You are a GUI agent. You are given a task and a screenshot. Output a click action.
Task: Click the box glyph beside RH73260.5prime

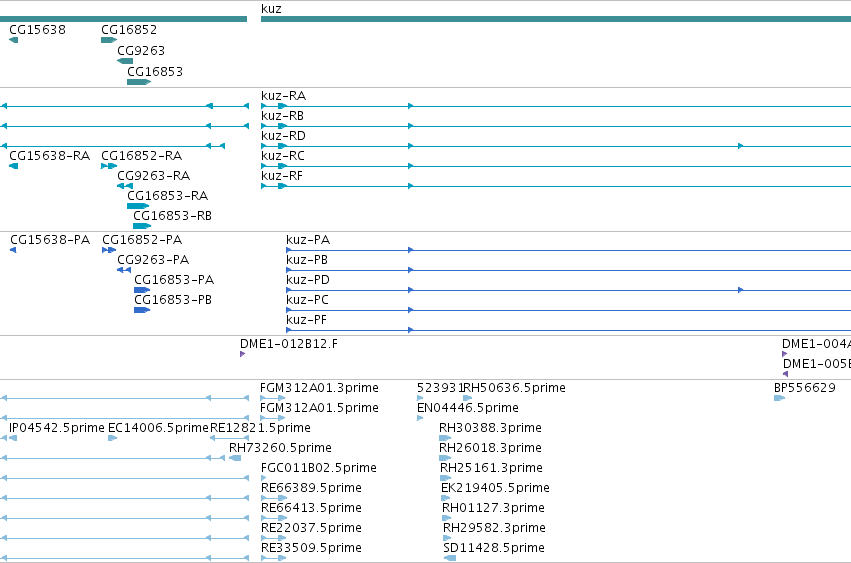click(x=235, y=458)
